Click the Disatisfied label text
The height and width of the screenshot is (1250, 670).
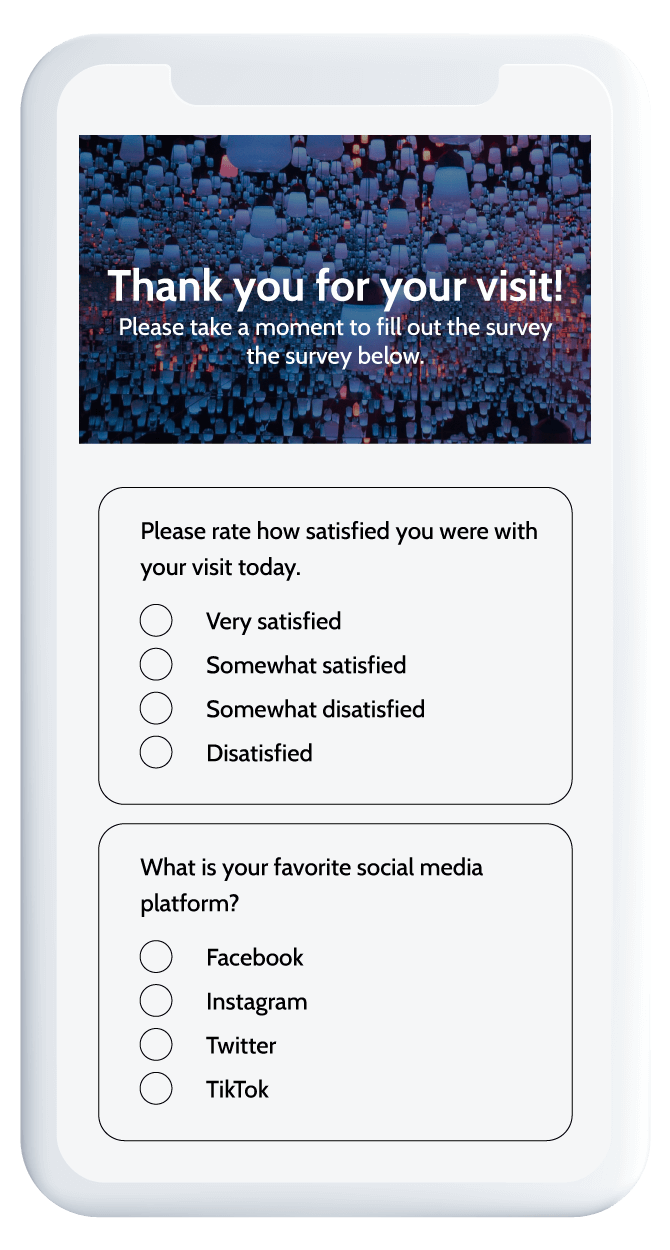click(260, 753)
